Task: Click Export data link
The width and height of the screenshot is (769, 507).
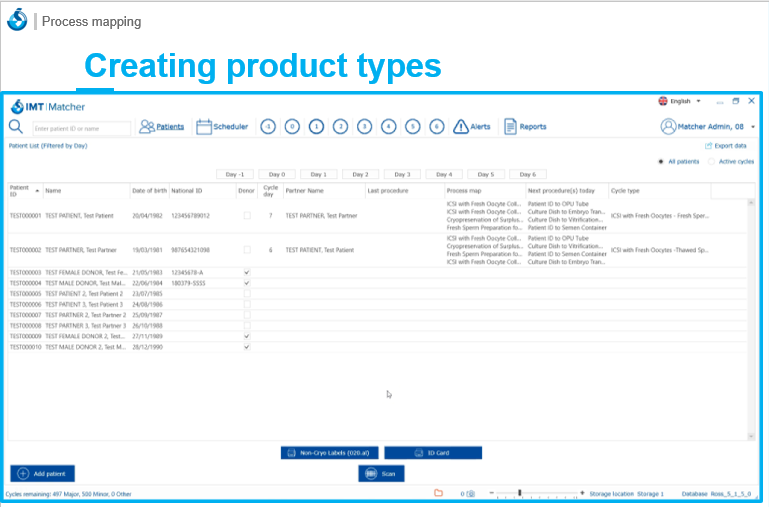Action: click(725, 146)
